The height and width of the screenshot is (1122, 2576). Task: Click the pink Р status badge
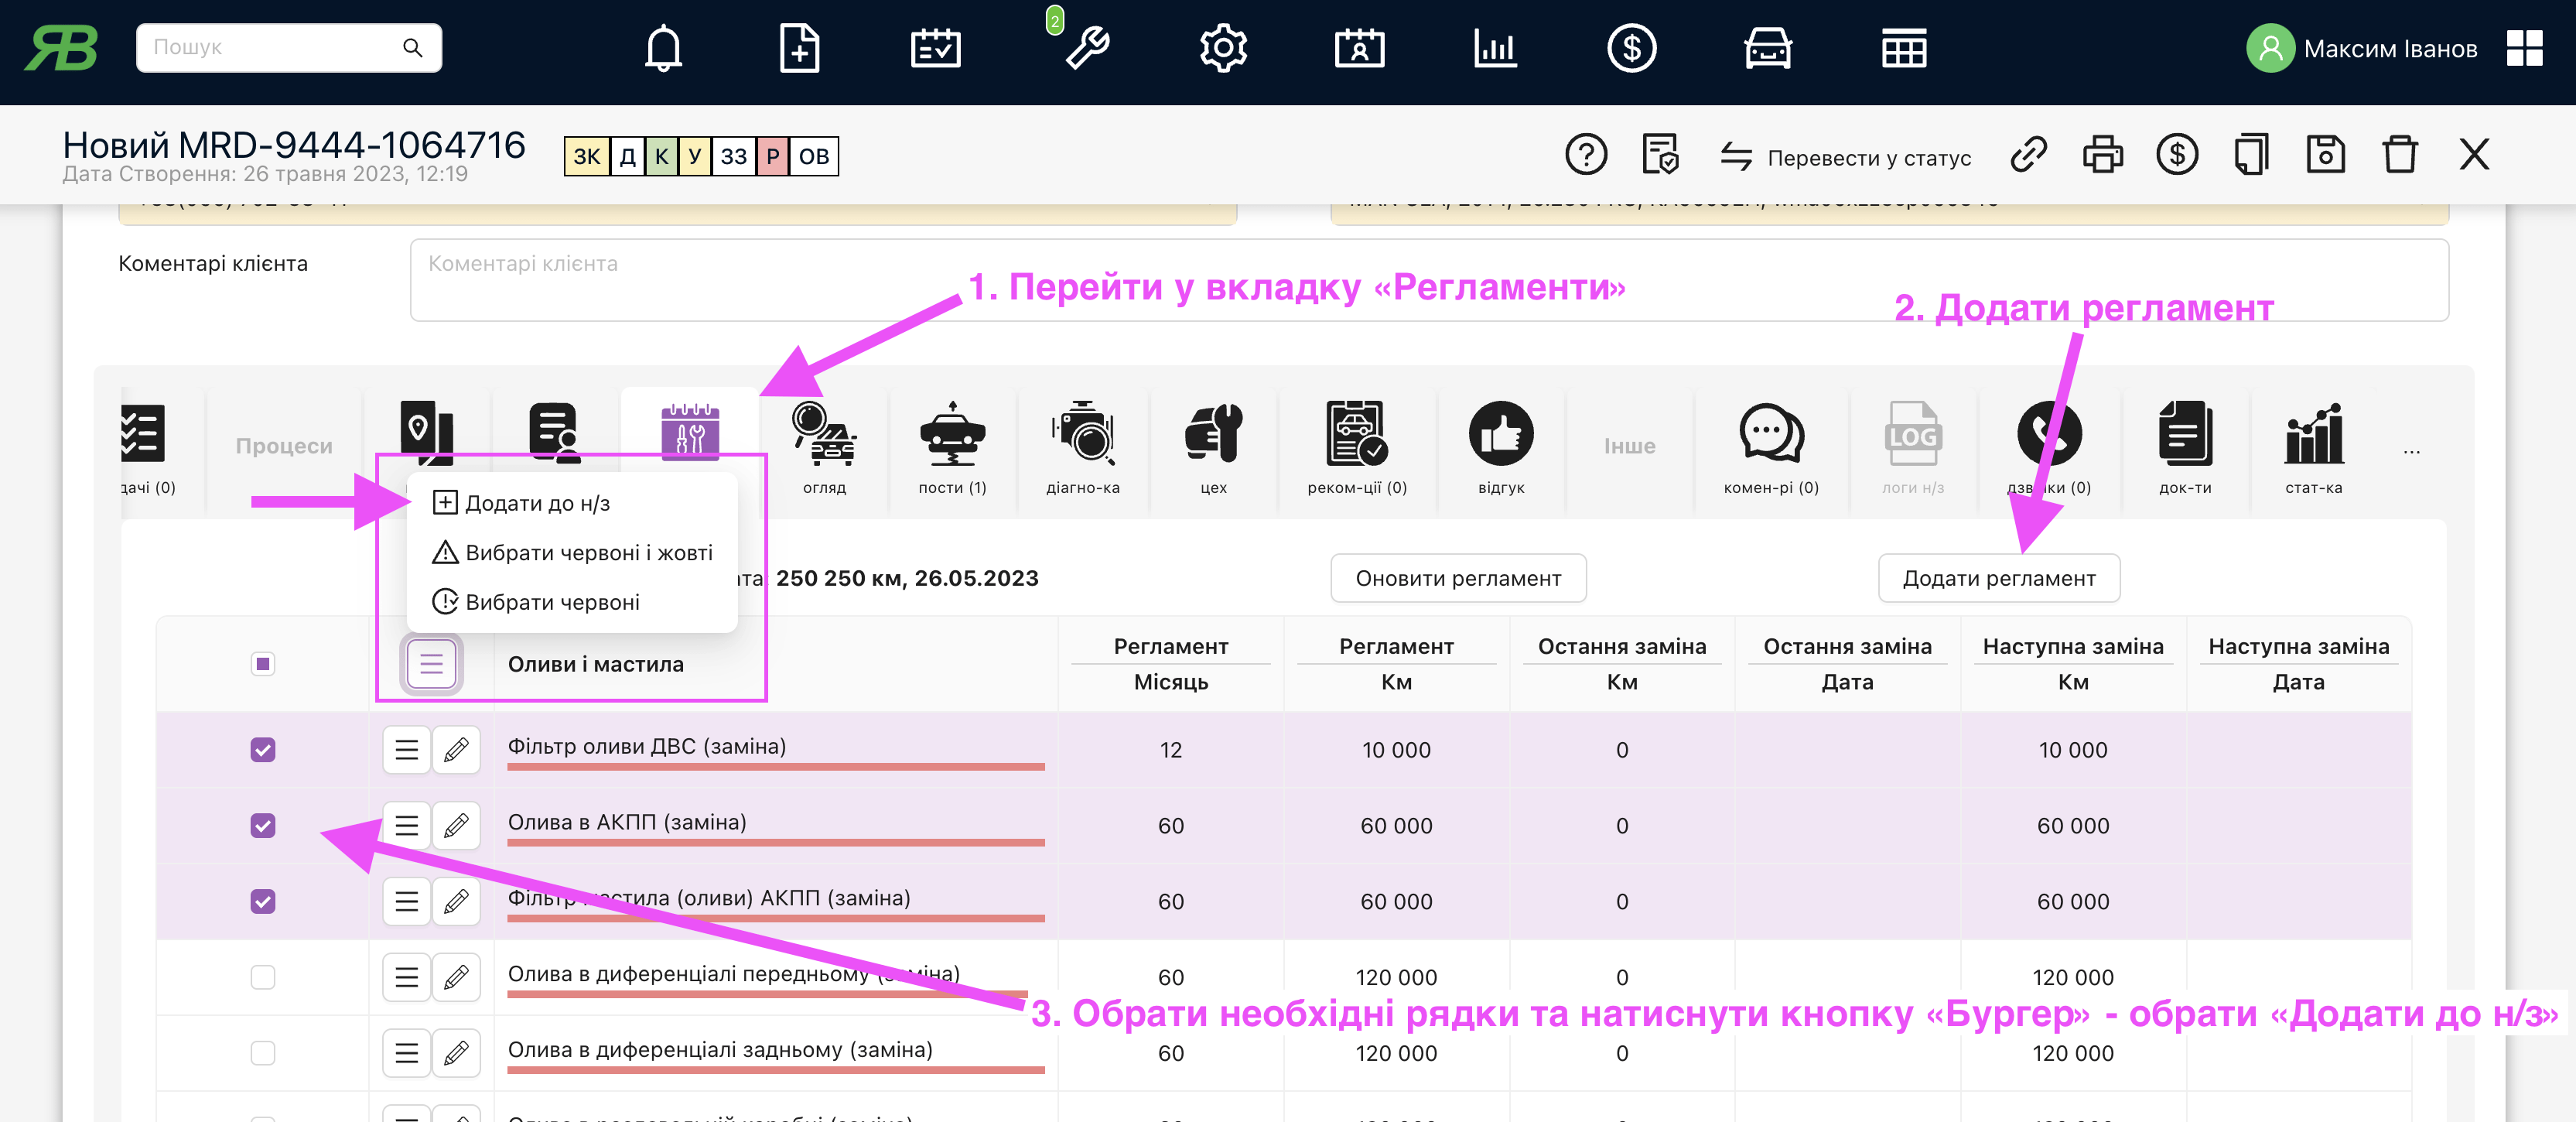click(772, 157)
